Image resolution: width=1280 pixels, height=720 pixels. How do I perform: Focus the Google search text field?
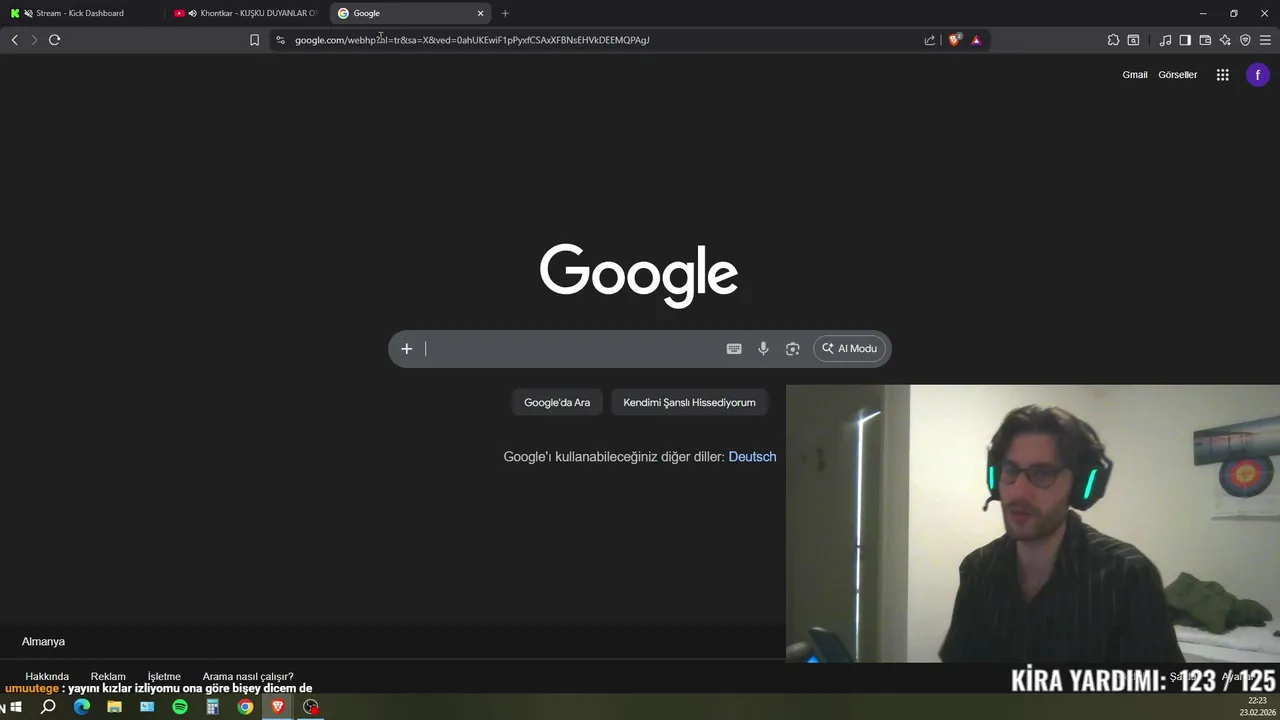point(570,349)
